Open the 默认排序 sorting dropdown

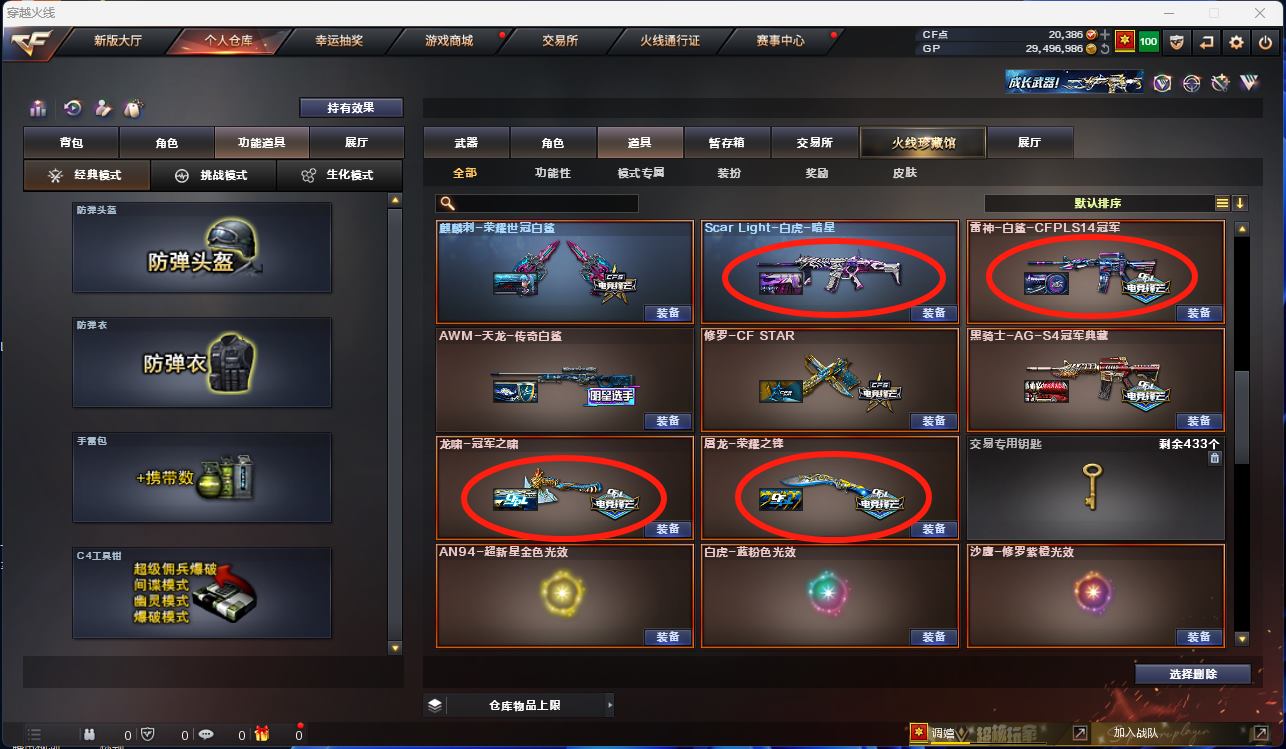(x=1098, y=203)
